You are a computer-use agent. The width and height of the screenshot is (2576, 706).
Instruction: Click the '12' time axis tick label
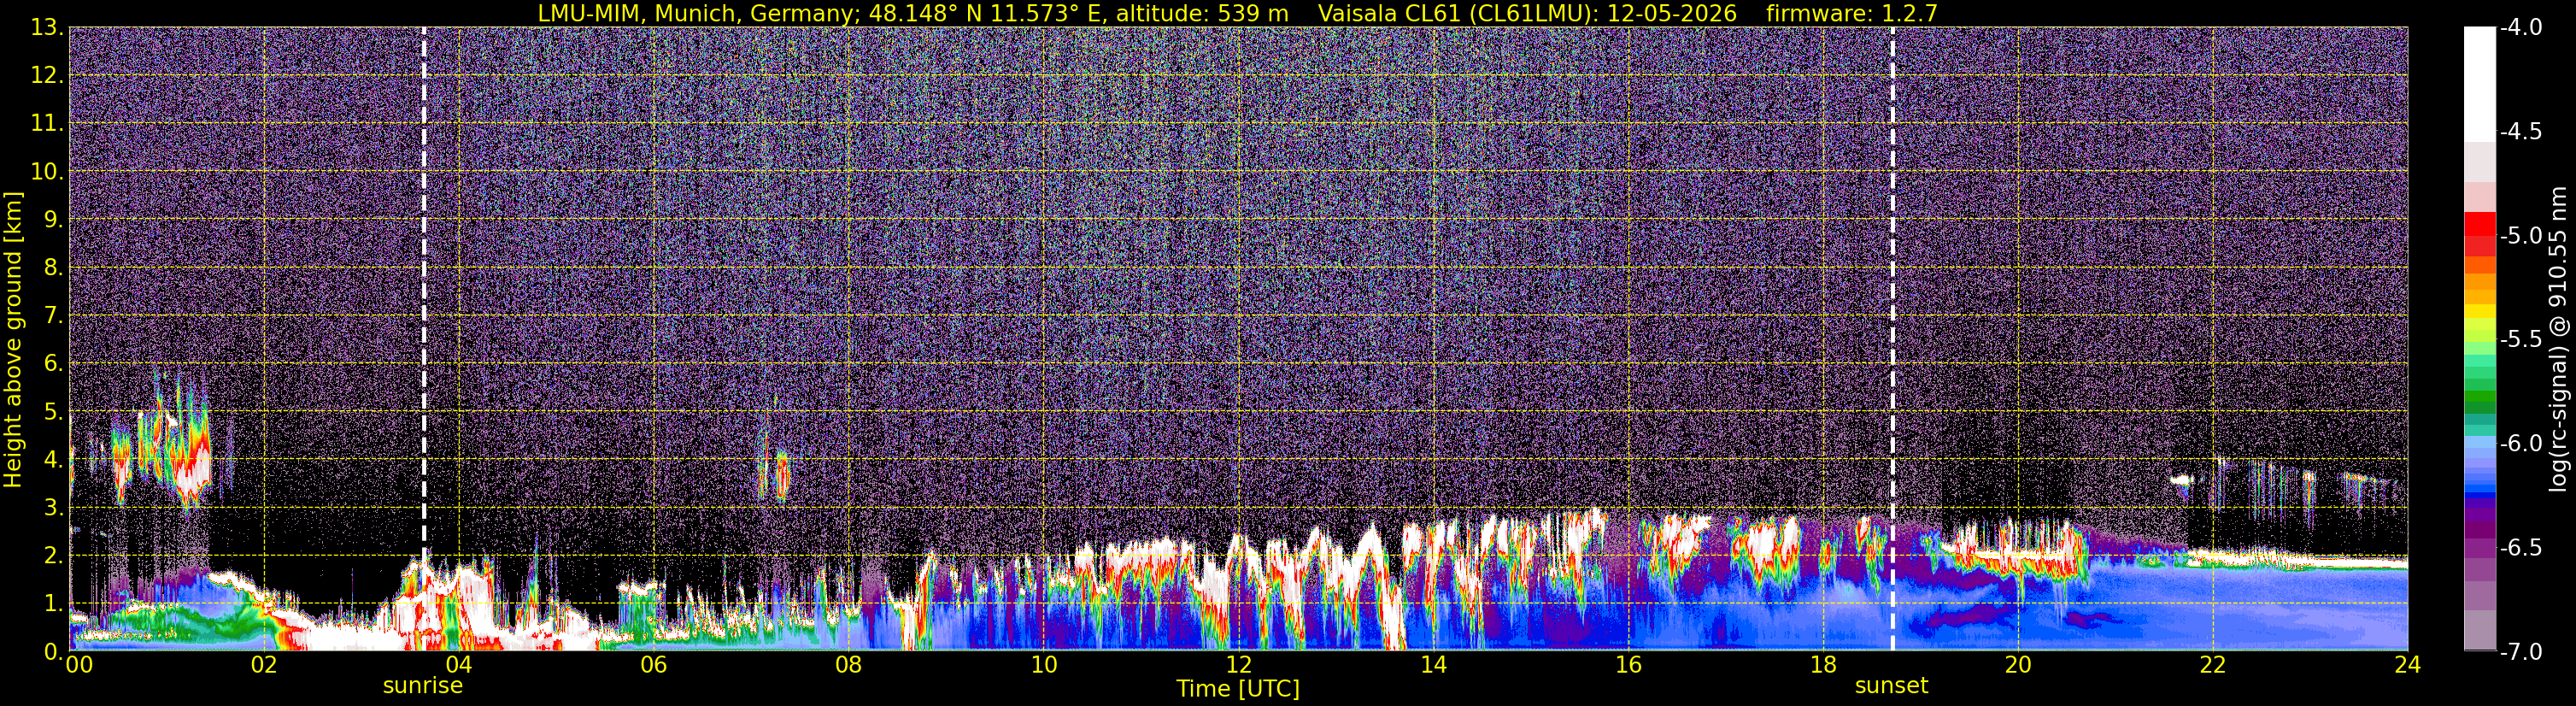(x=1238, y=665)
